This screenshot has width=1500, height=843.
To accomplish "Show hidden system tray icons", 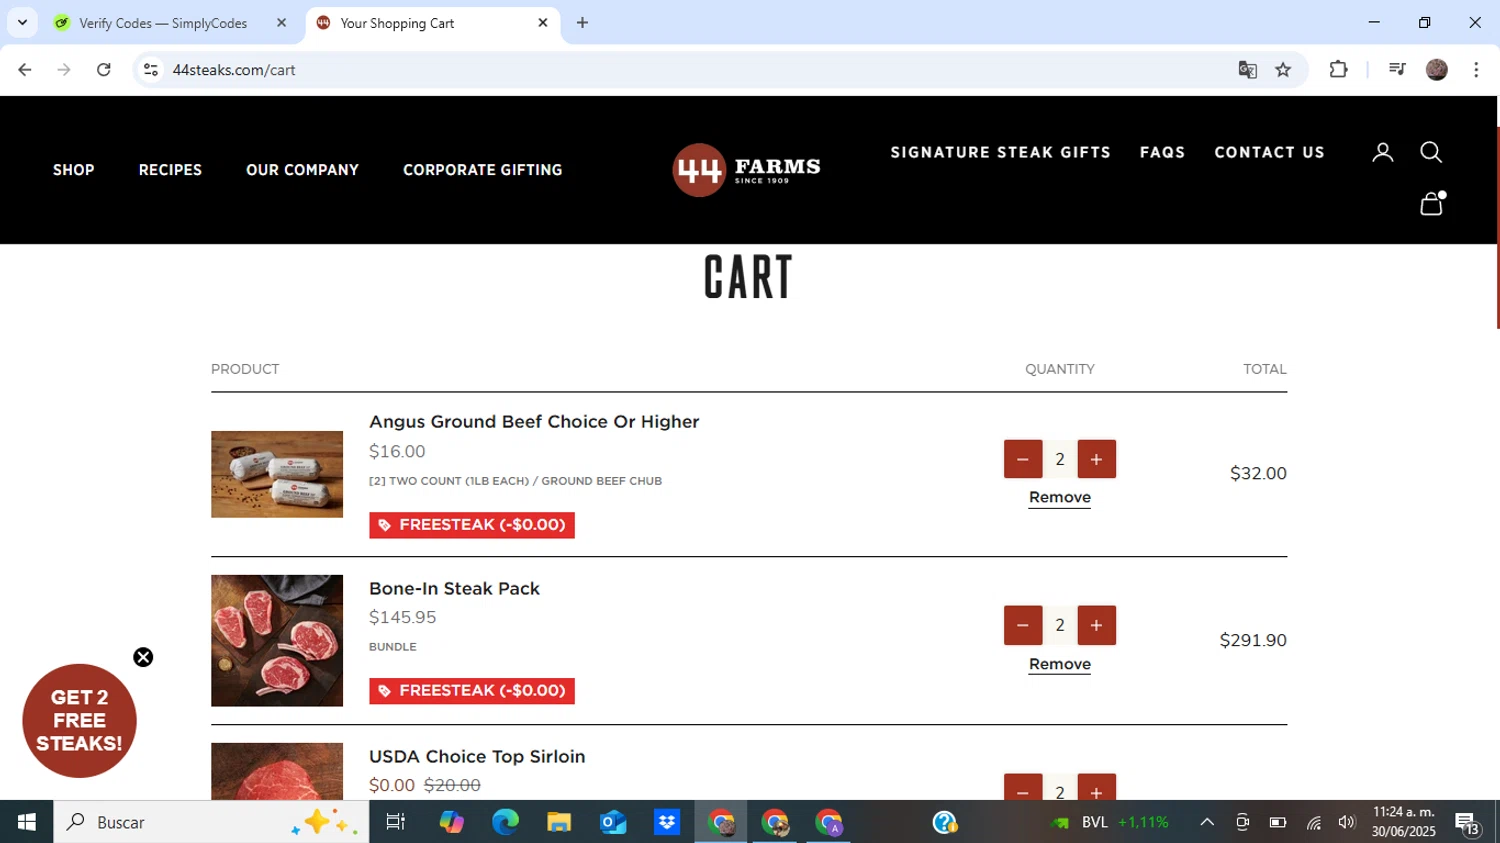I will coord(1207,822).
